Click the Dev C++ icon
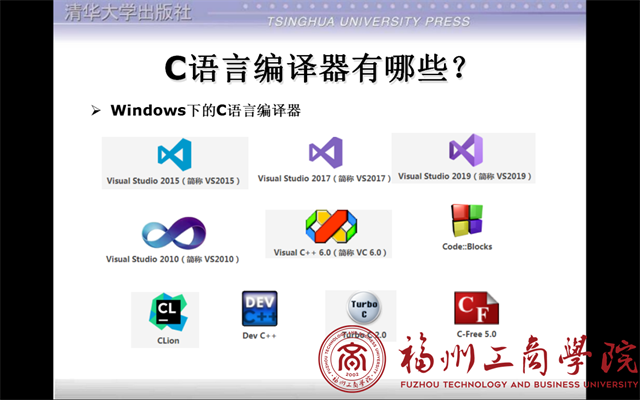The image size is (640, 400). (259, 309)
